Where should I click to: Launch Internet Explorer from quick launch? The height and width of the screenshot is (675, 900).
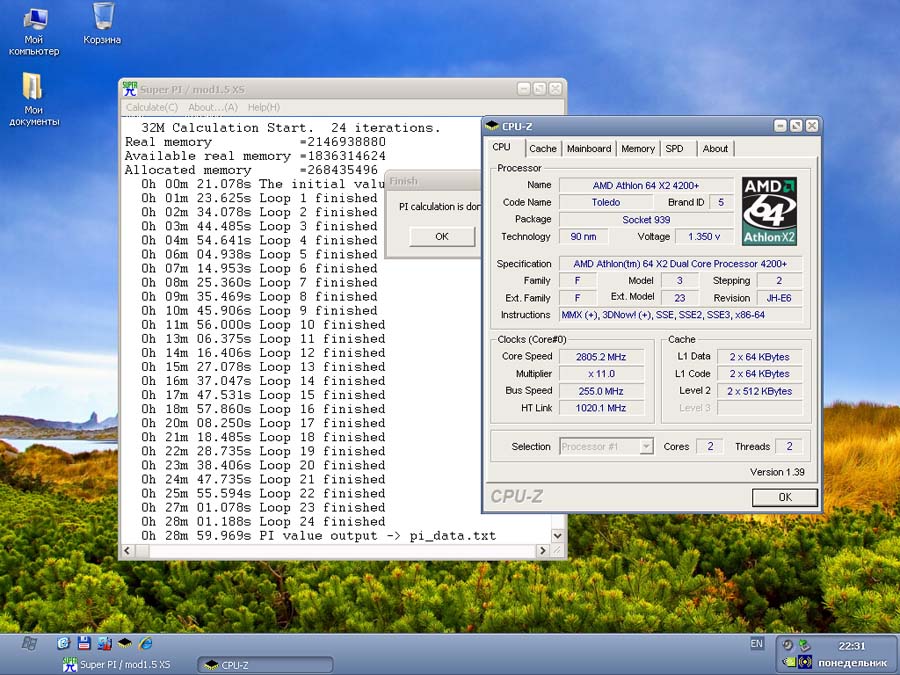[x=145, y=643]
